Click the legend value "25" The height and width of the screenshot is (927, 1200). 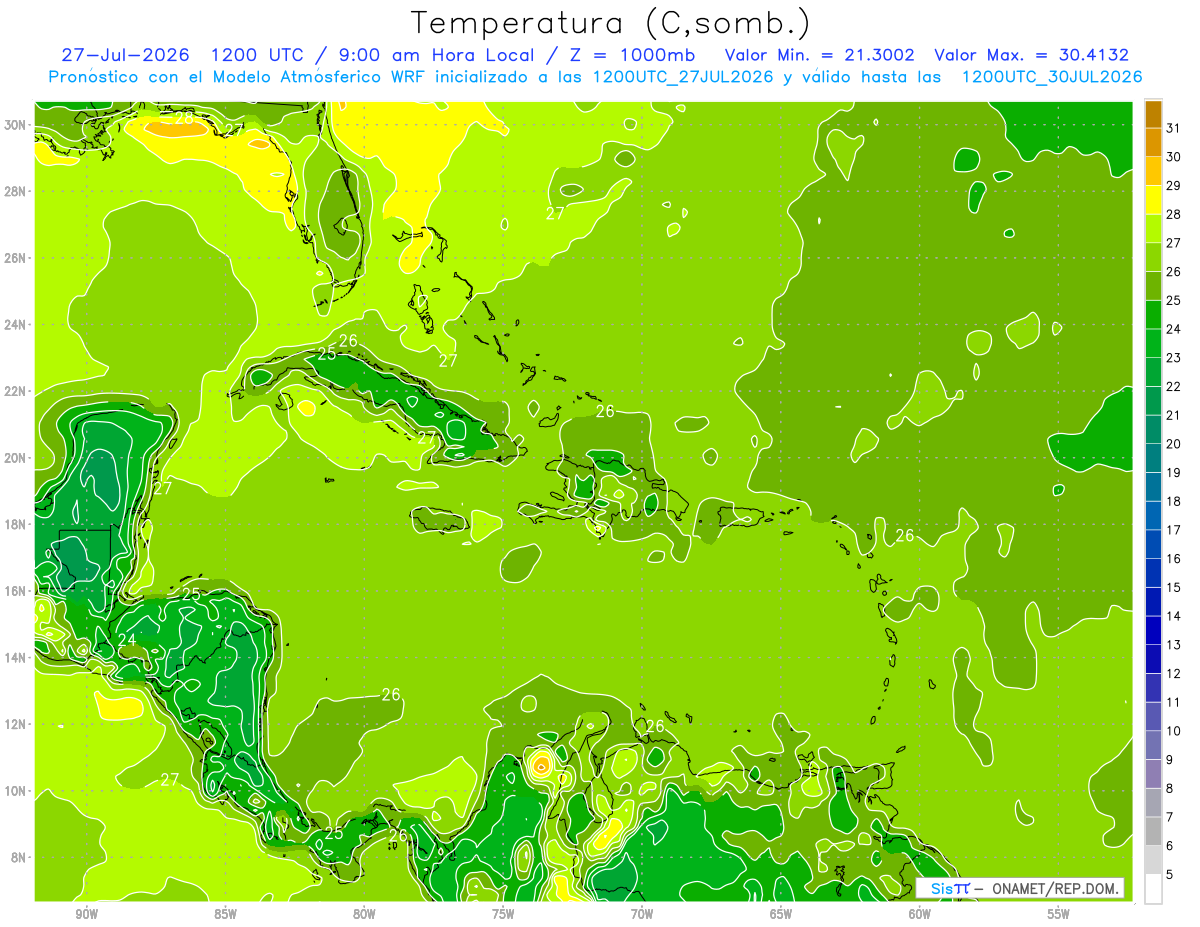tap(1173, 300)
